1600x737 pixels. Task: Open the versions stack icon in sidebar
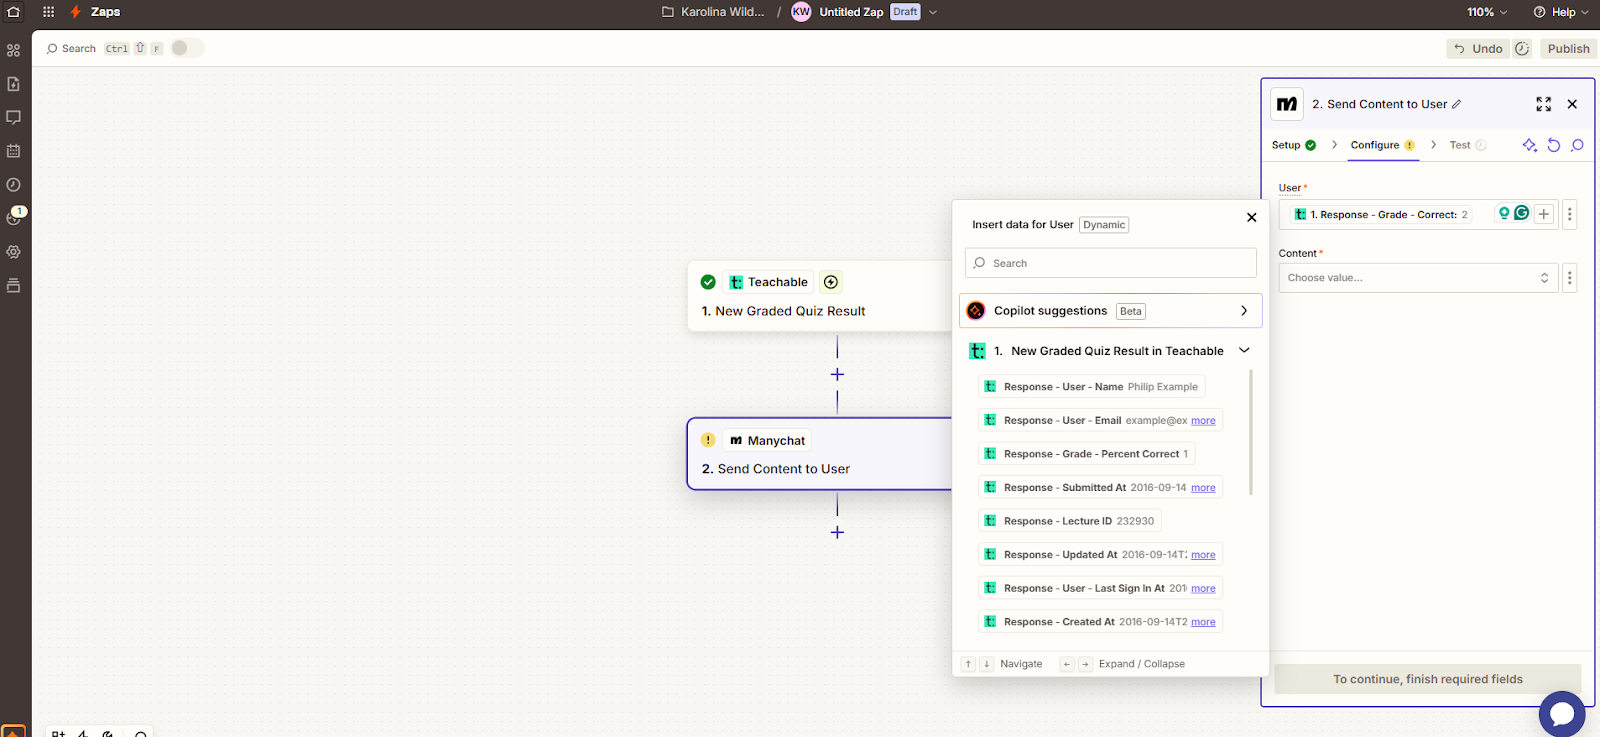pyautogui.click(x=14, y=286)
